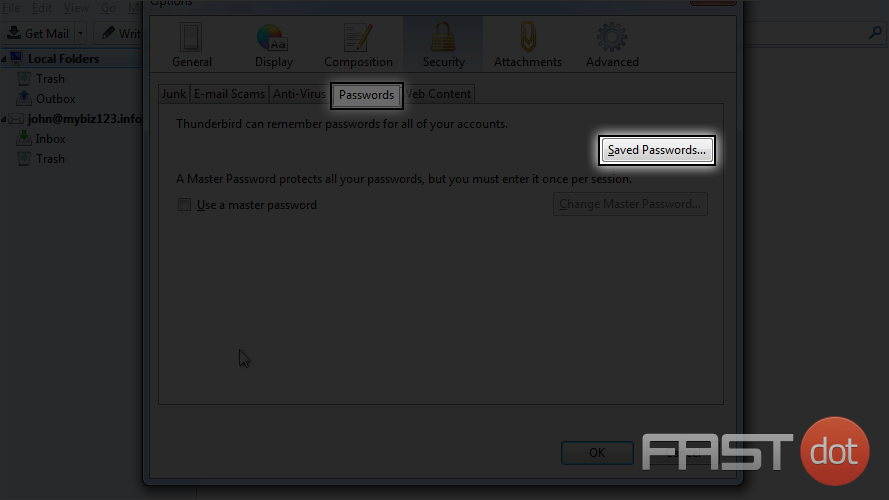Select the Outbox folder icon
Screen dimensions: 889x500
pyautogui.click(x=24, y=98)
